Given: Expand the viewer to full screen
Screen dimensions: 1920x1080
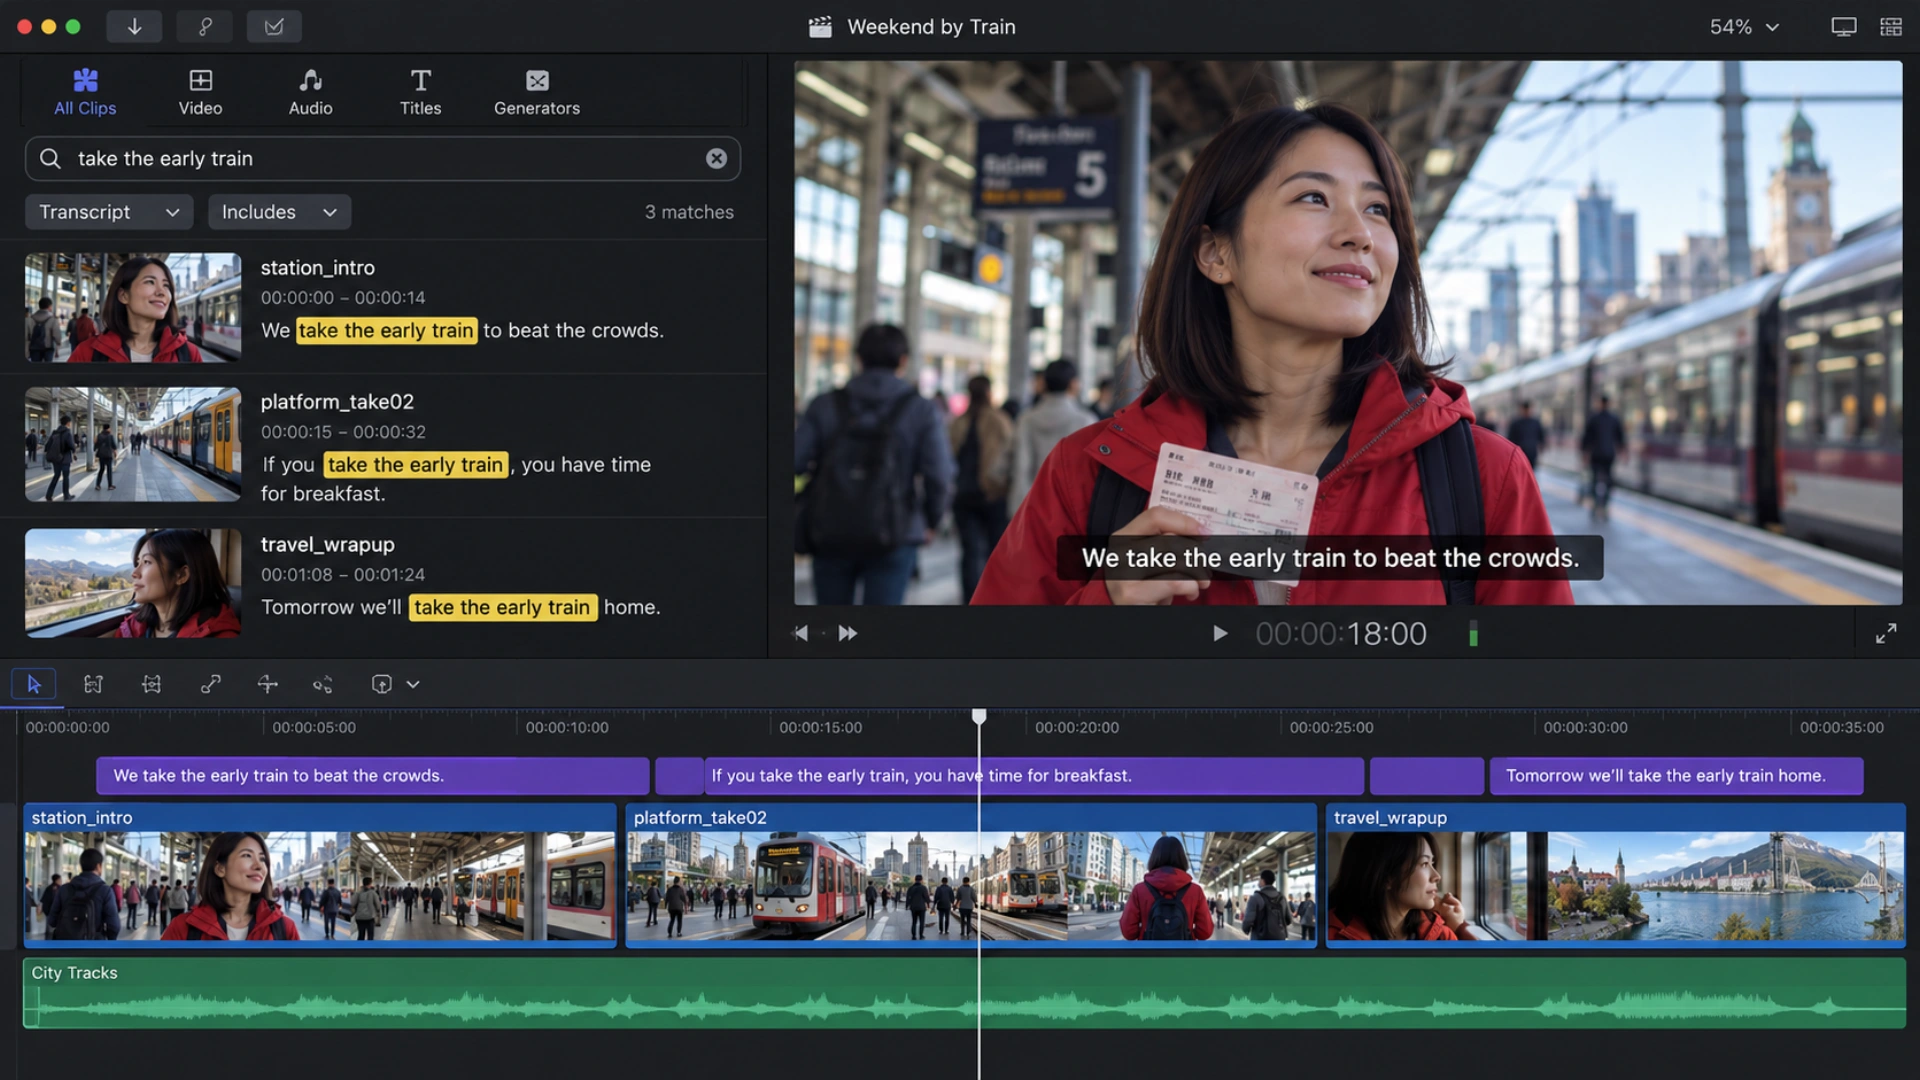Looking at the screenshot, I should [x=1886, y=634].
